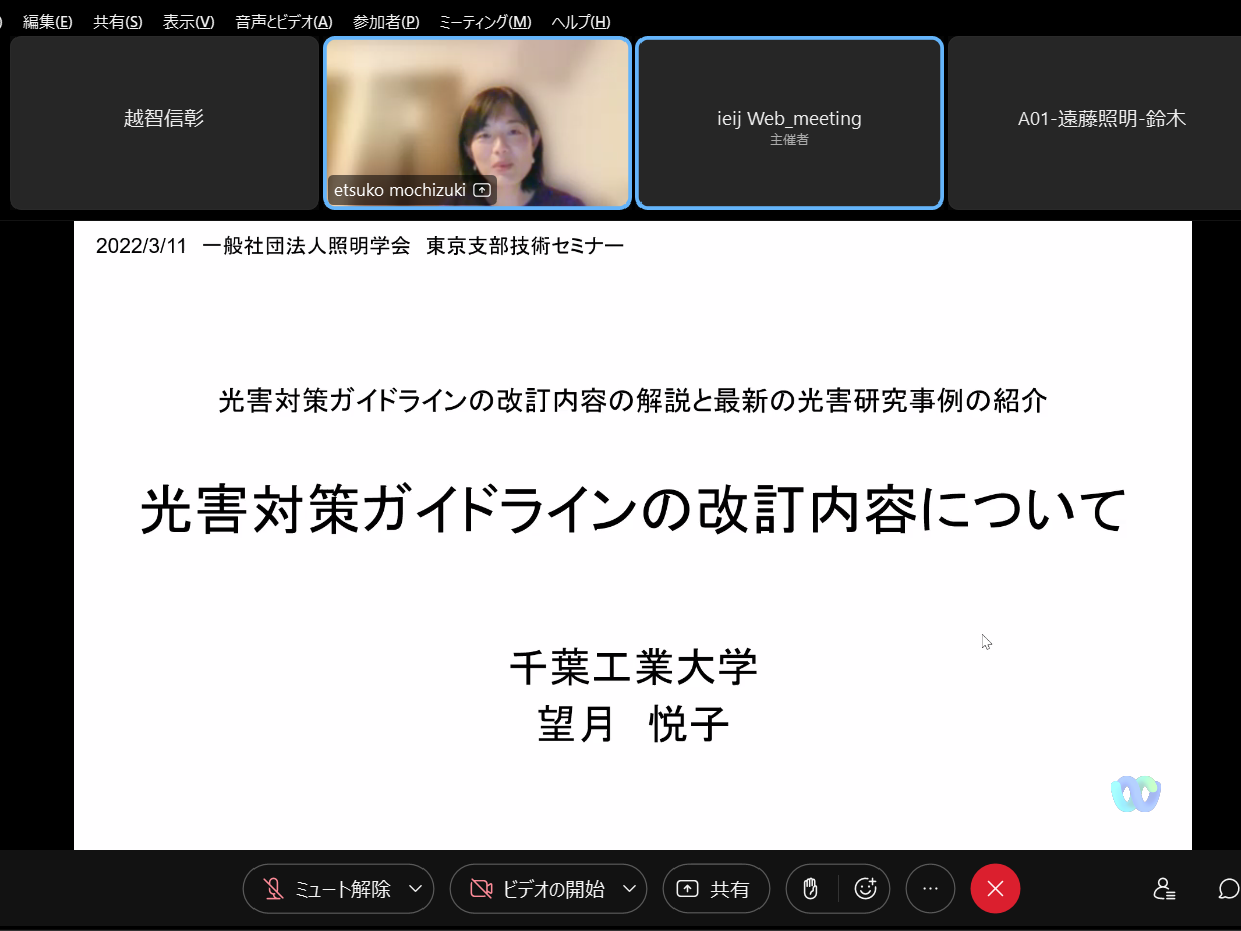Raise hand using the hand icon

pos(811,889)
